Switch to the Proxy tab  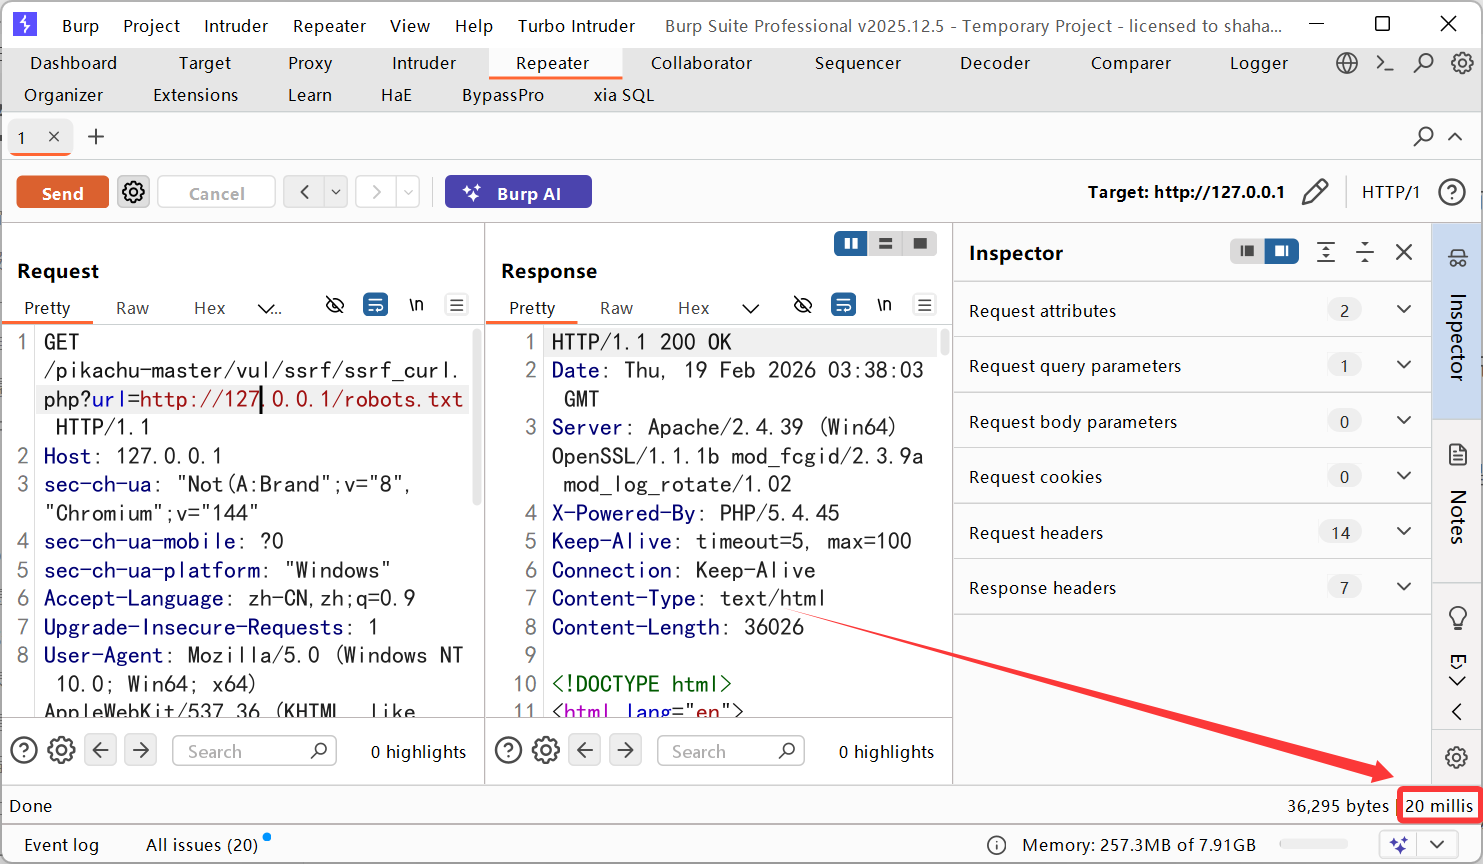(310, 63)
